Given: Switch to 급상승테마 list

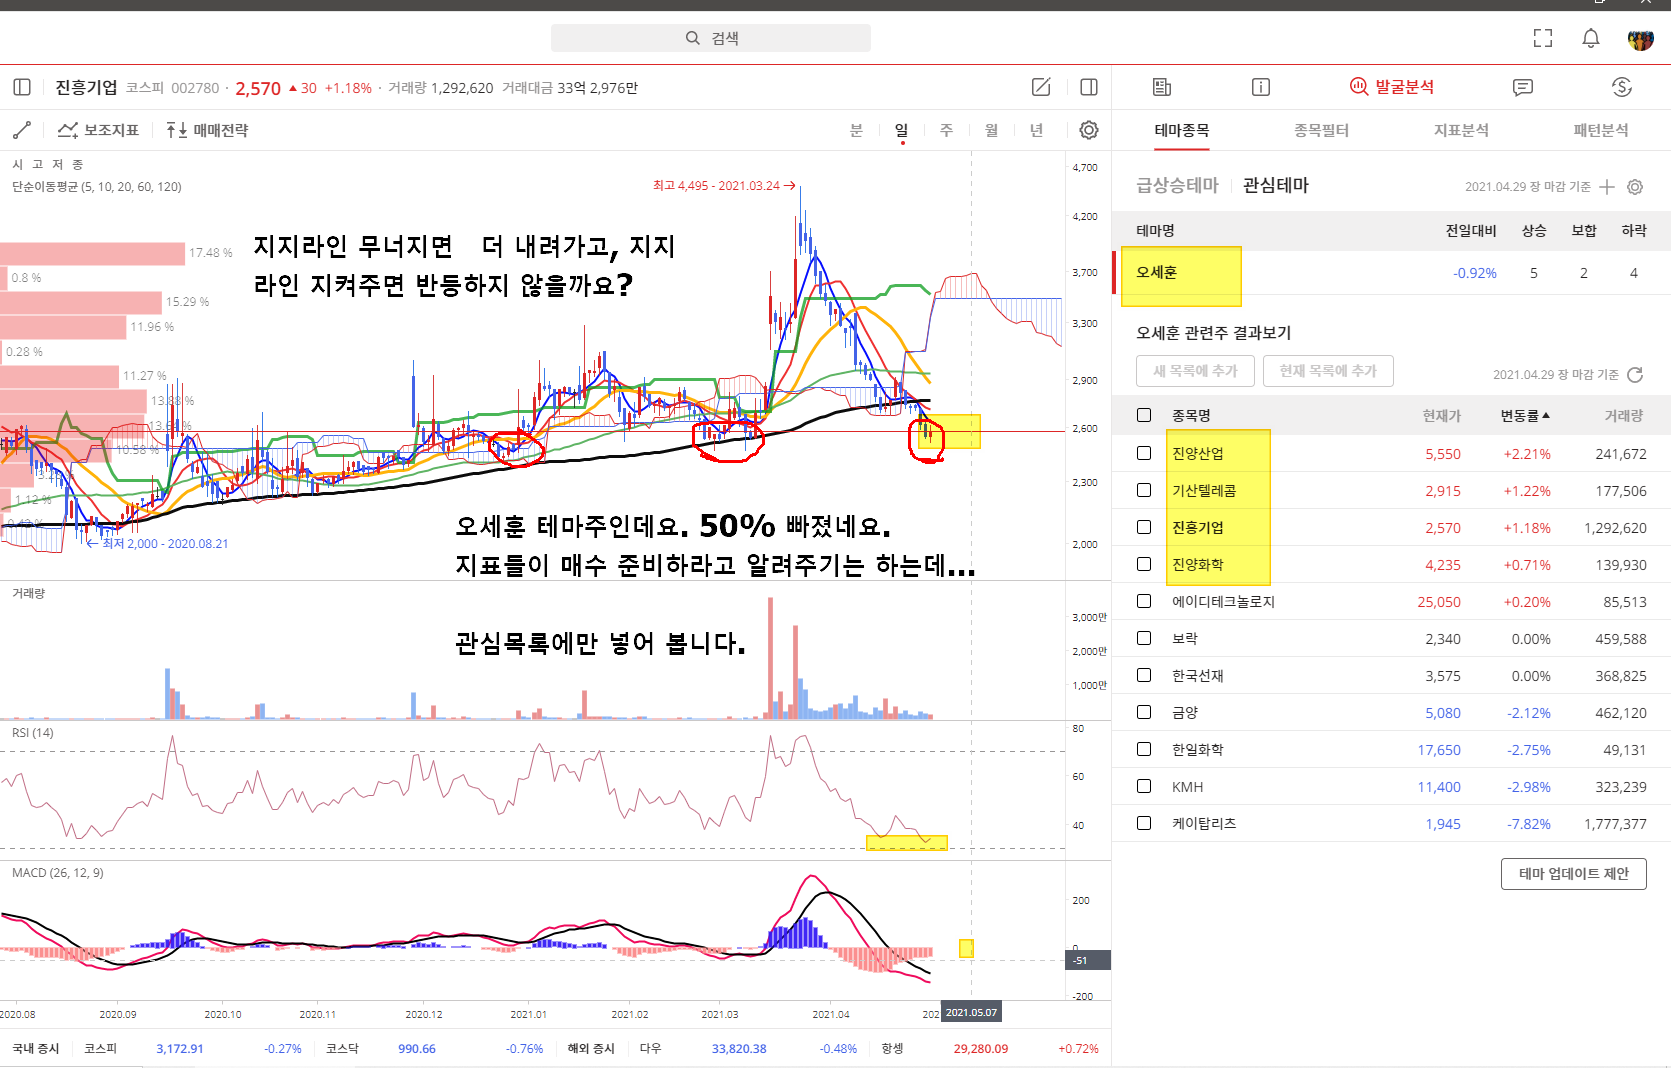Looking at the screenshot, I should click(x=1177, y=185).
